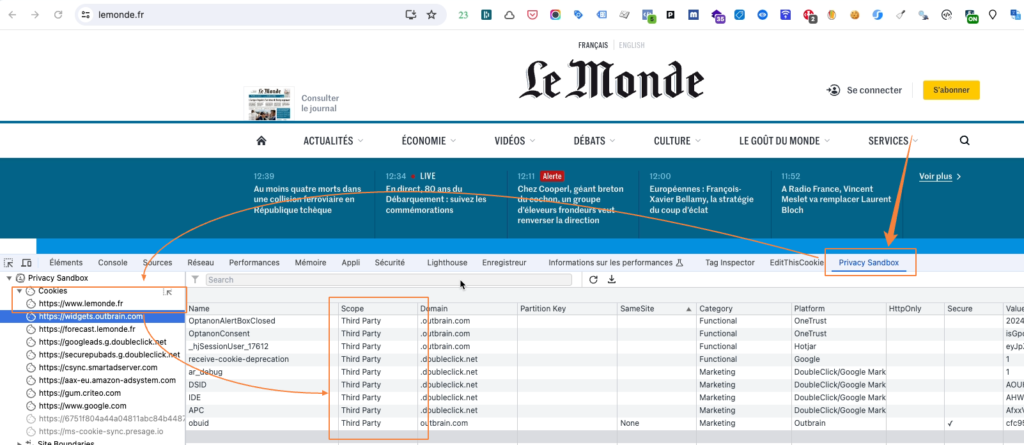This screenshot has width=1024, height=445.
Task: Download the cookie table with export icon
Action: point(612,280)
